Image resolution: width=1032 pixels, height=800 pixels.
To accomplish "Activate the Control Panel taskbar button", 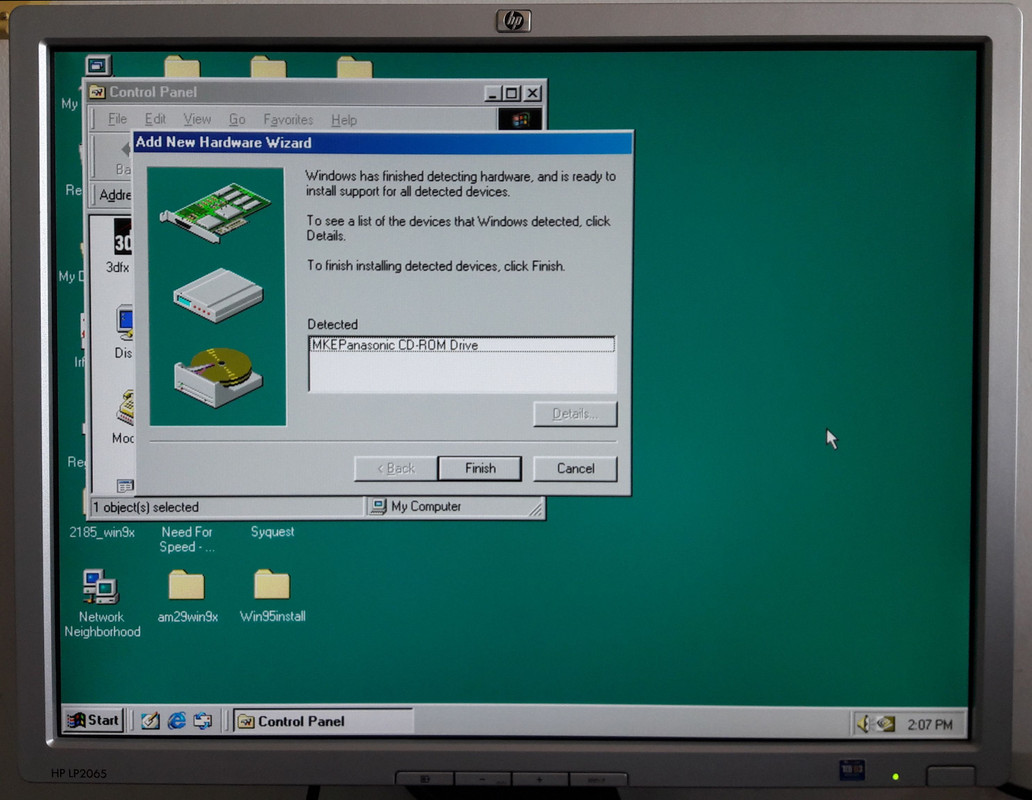I will click(x=323, y=721).
